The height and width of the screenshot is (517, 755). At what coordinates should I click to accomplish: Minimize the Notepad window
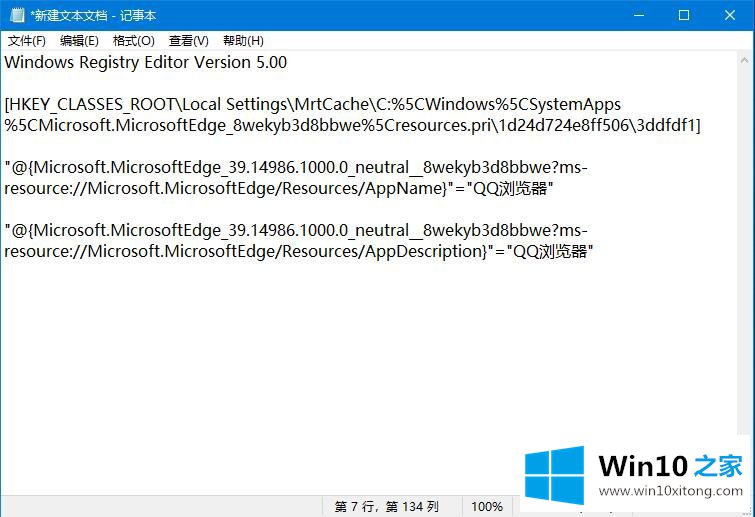pos(639,15)
